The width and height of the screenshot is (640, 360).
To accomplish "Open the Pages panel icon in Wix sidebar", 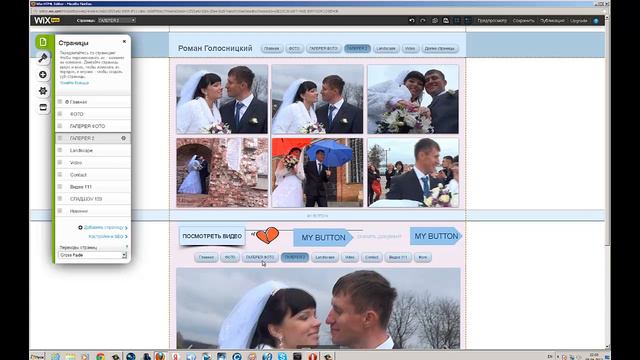I will pyautogui.click(x=43, y=42).
